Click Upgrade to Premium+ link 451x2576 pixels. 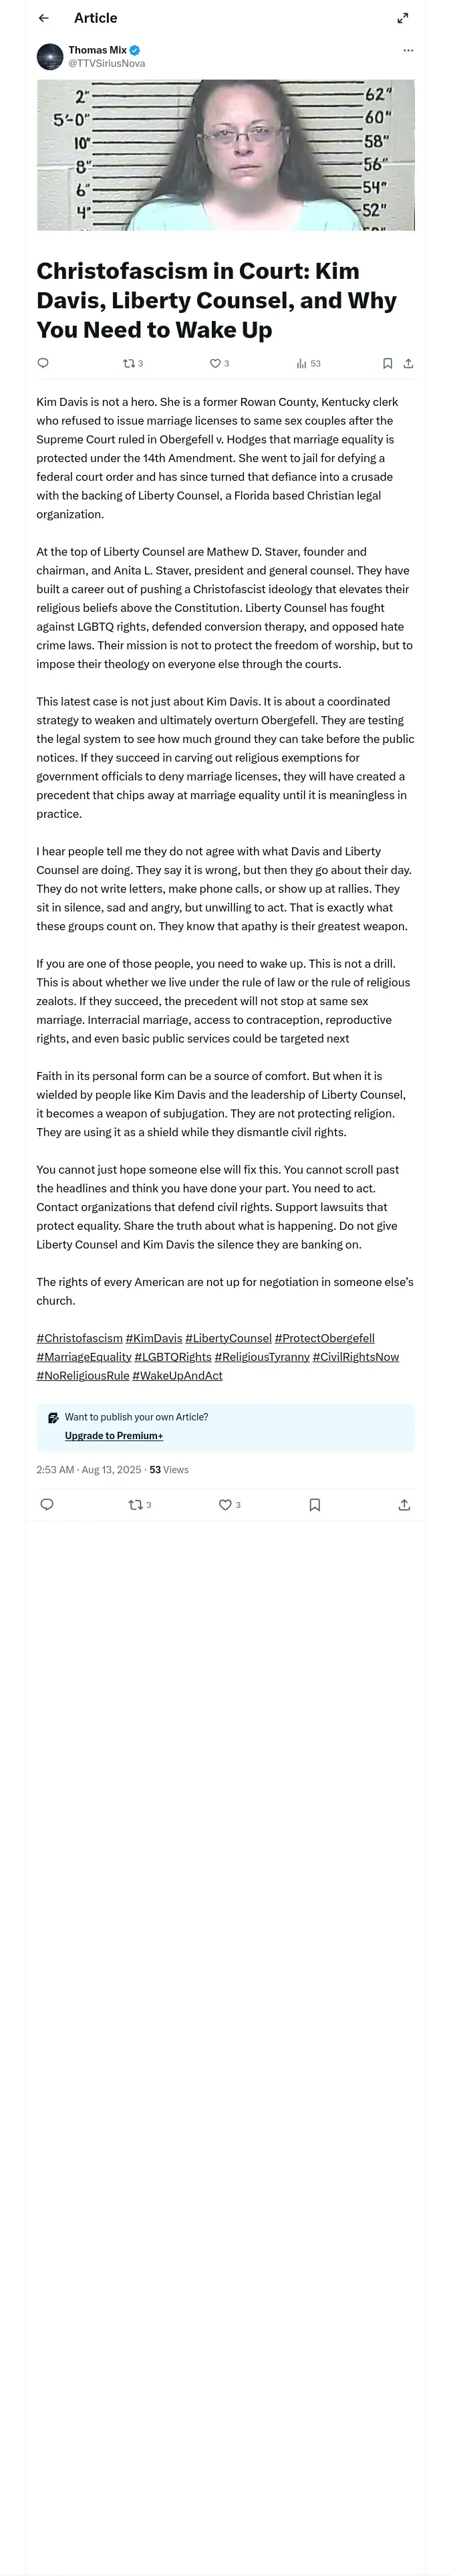(114, 1436)
